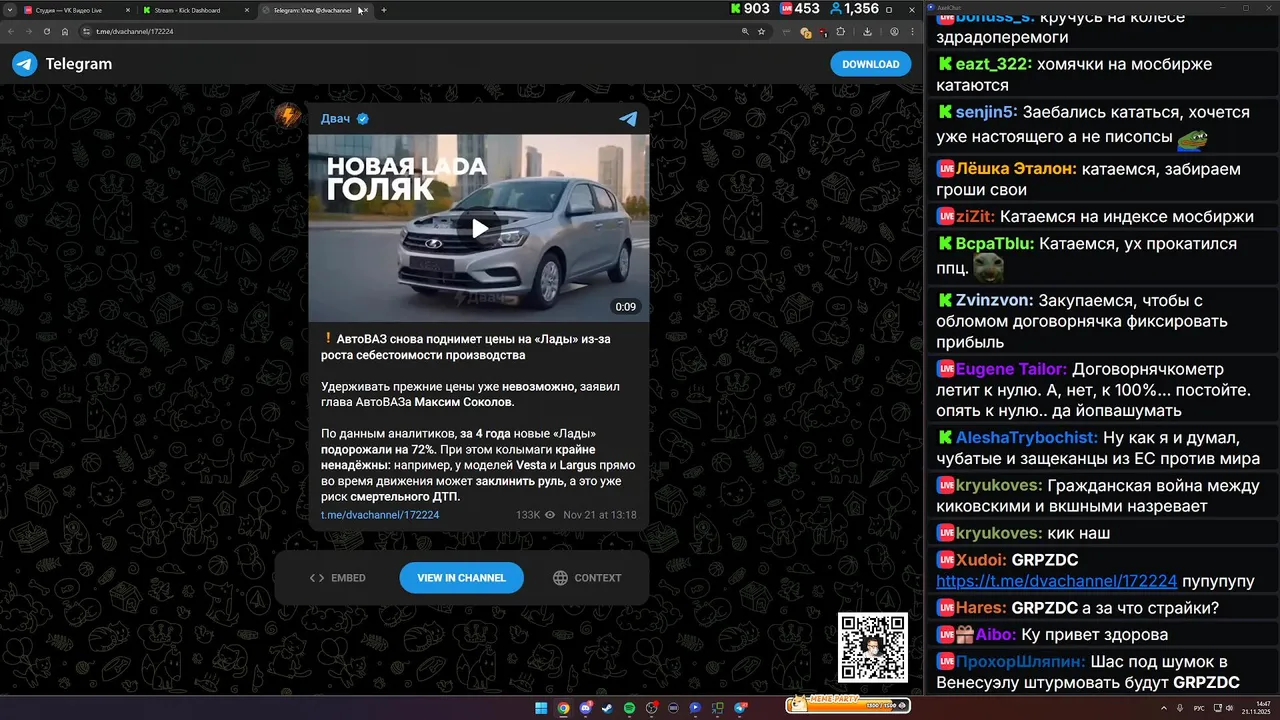
Task: Go forward in browser history
Action: click(x=29, y=31)
